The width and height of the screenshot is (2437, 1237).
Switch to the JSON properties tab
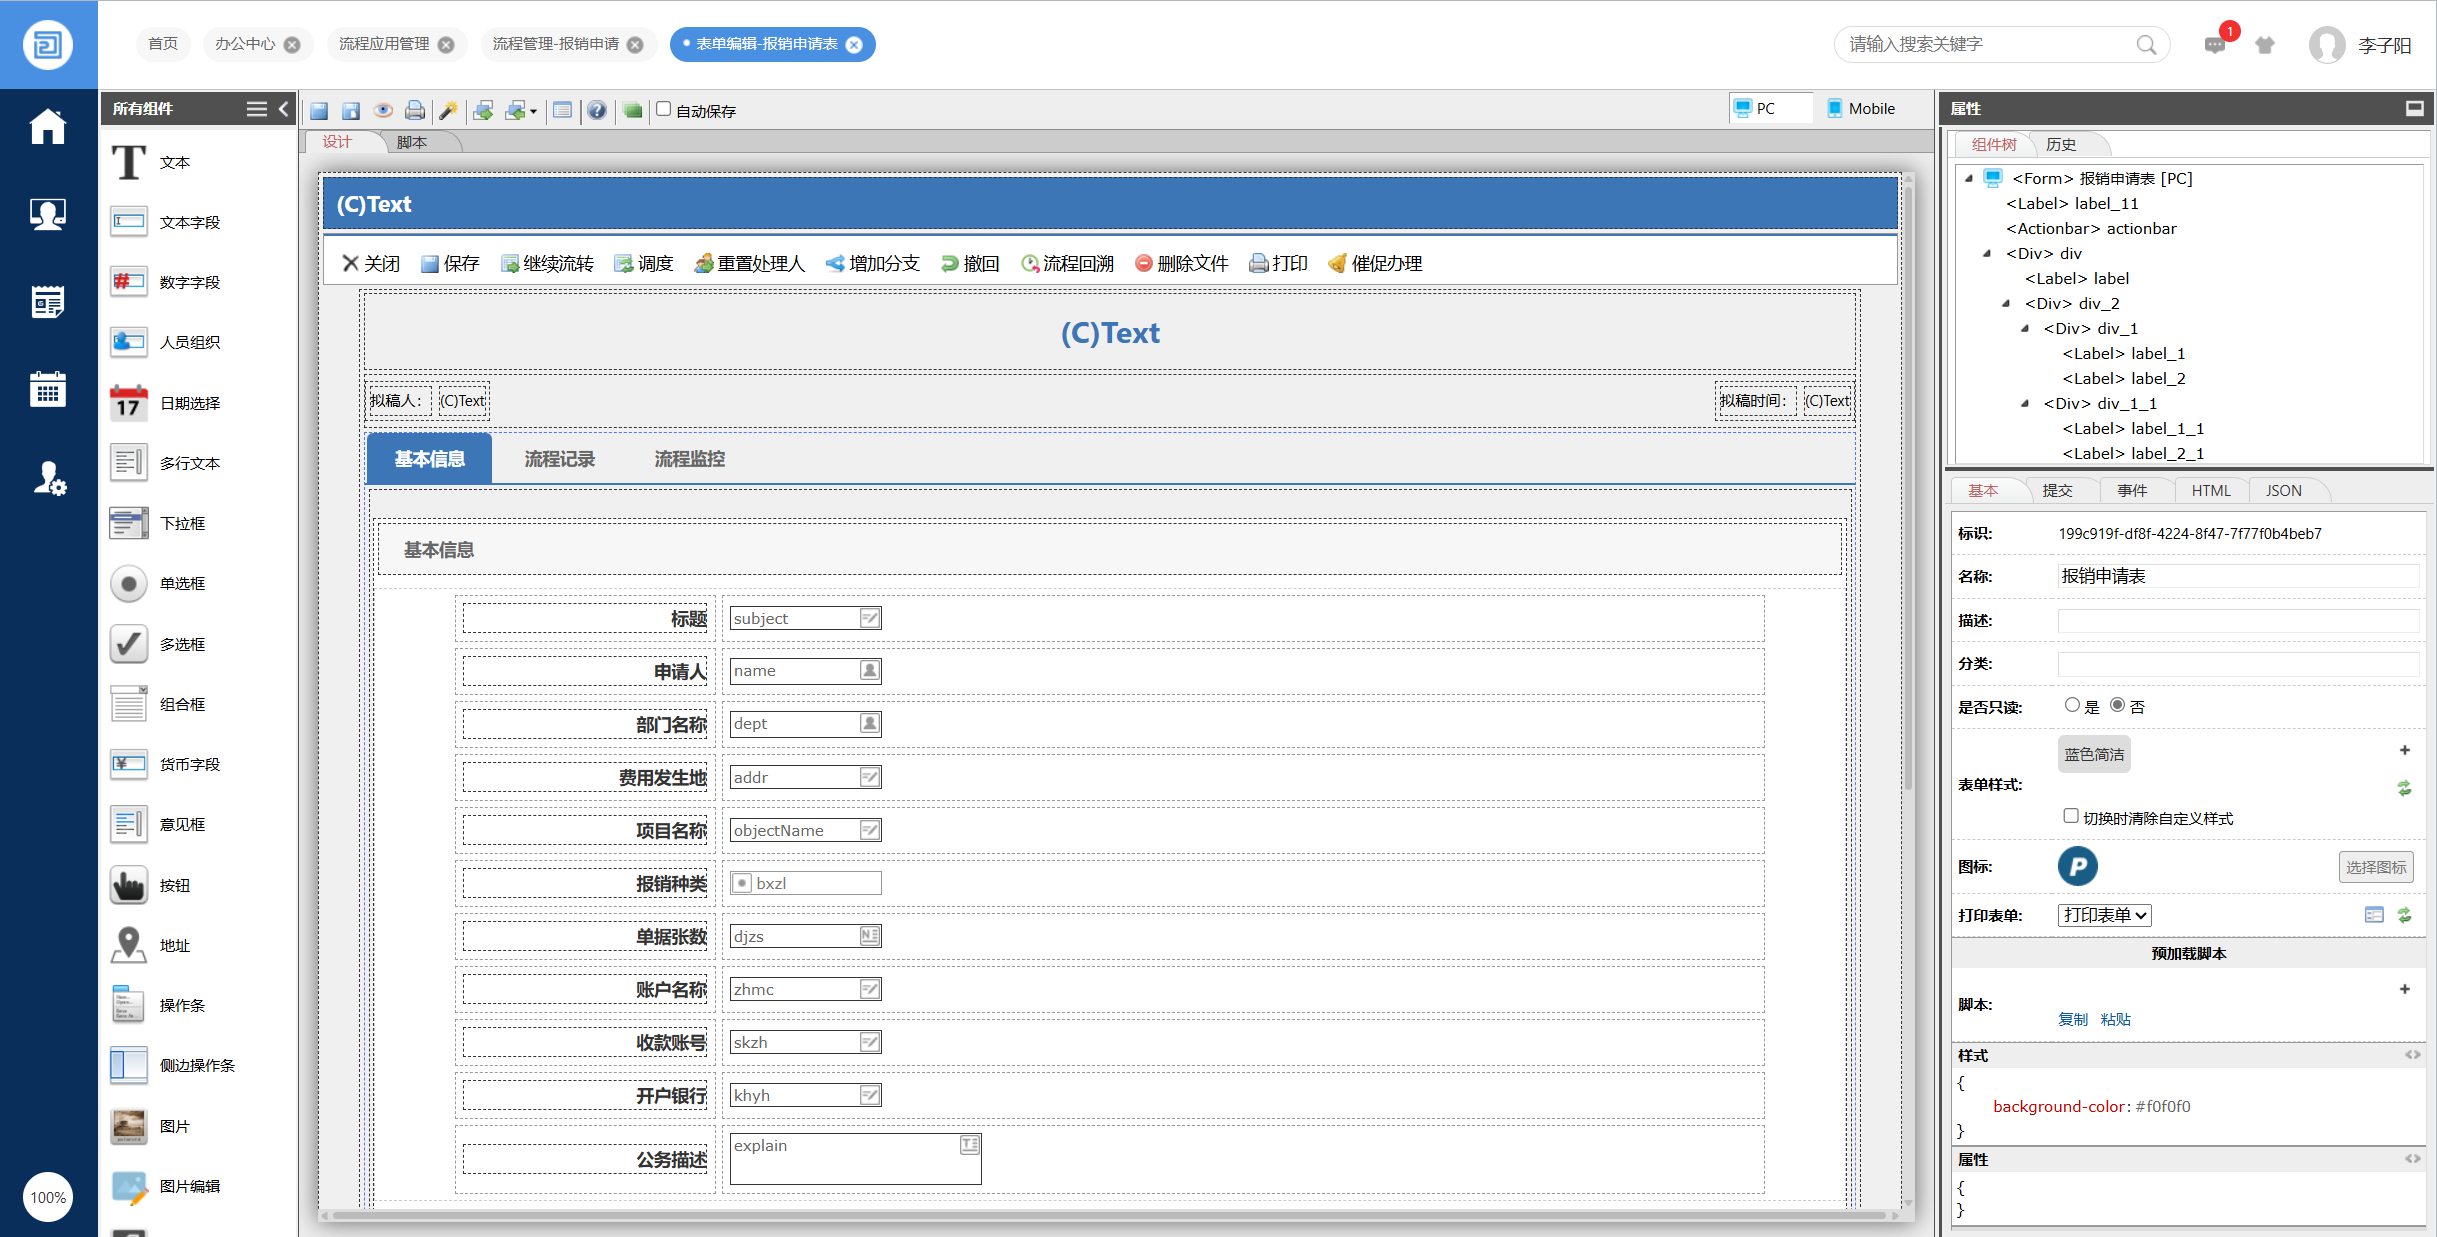click(x=2283, y=490)
